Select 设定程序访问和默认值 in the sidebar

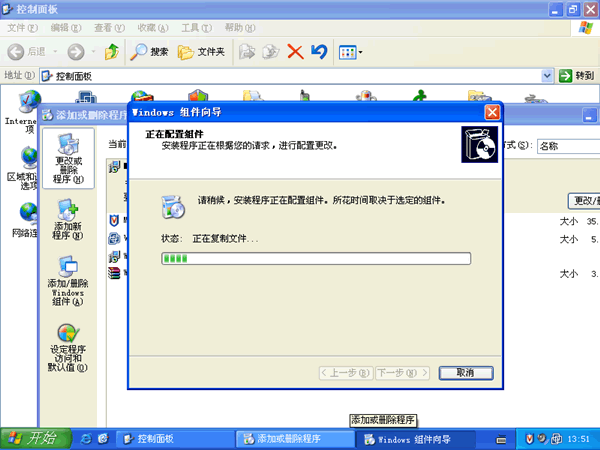[x=68, y=348]
